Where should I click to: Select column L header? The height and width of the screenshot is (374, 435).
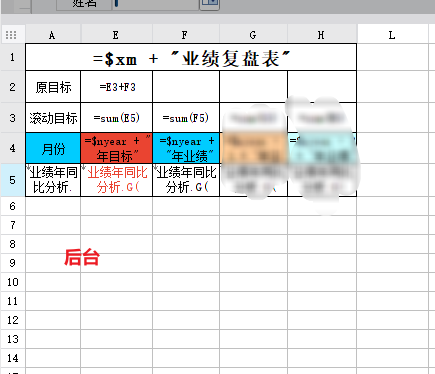392,35
